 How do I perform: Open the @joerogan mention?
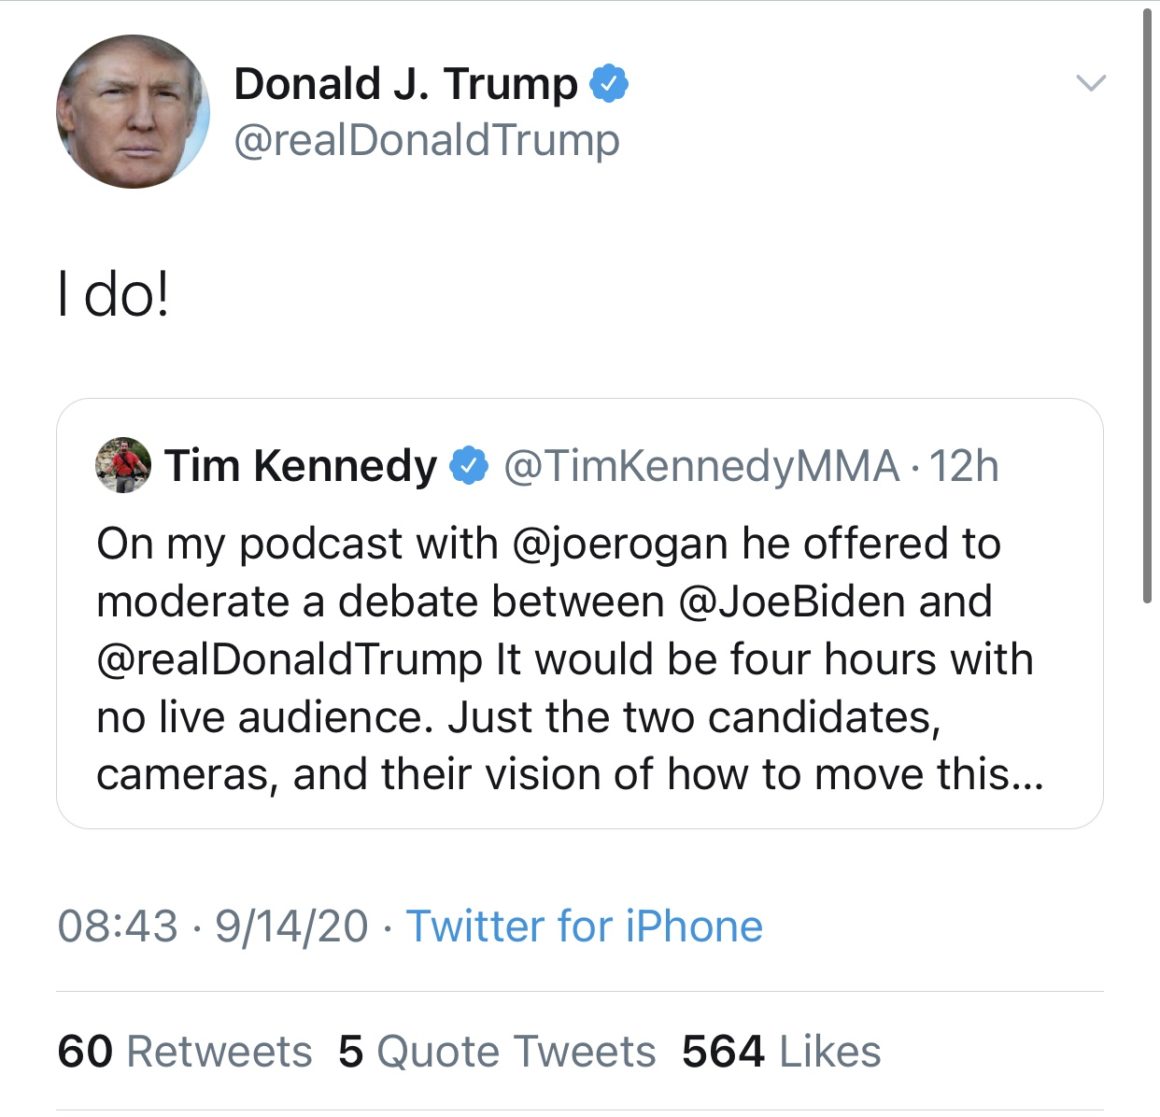[x=619, y=544]
